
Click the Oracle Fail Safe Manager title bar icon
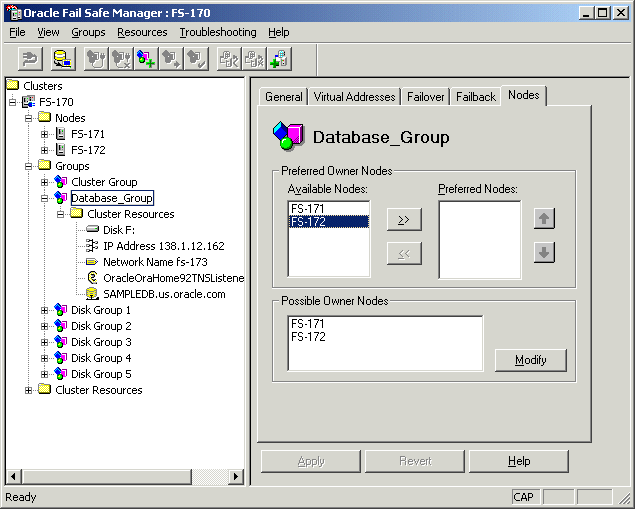(14, 13)
